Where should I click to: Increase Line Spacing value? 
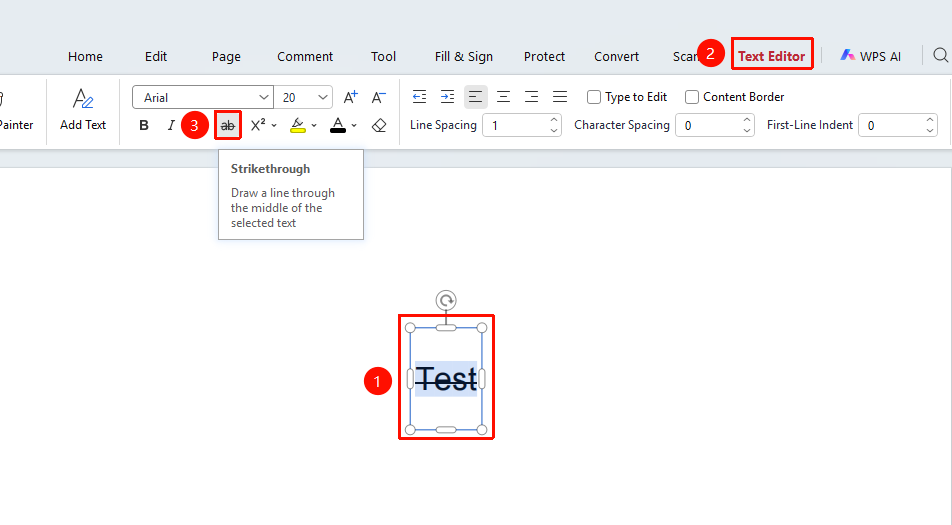pyautogui.click(x=554, y=120)
